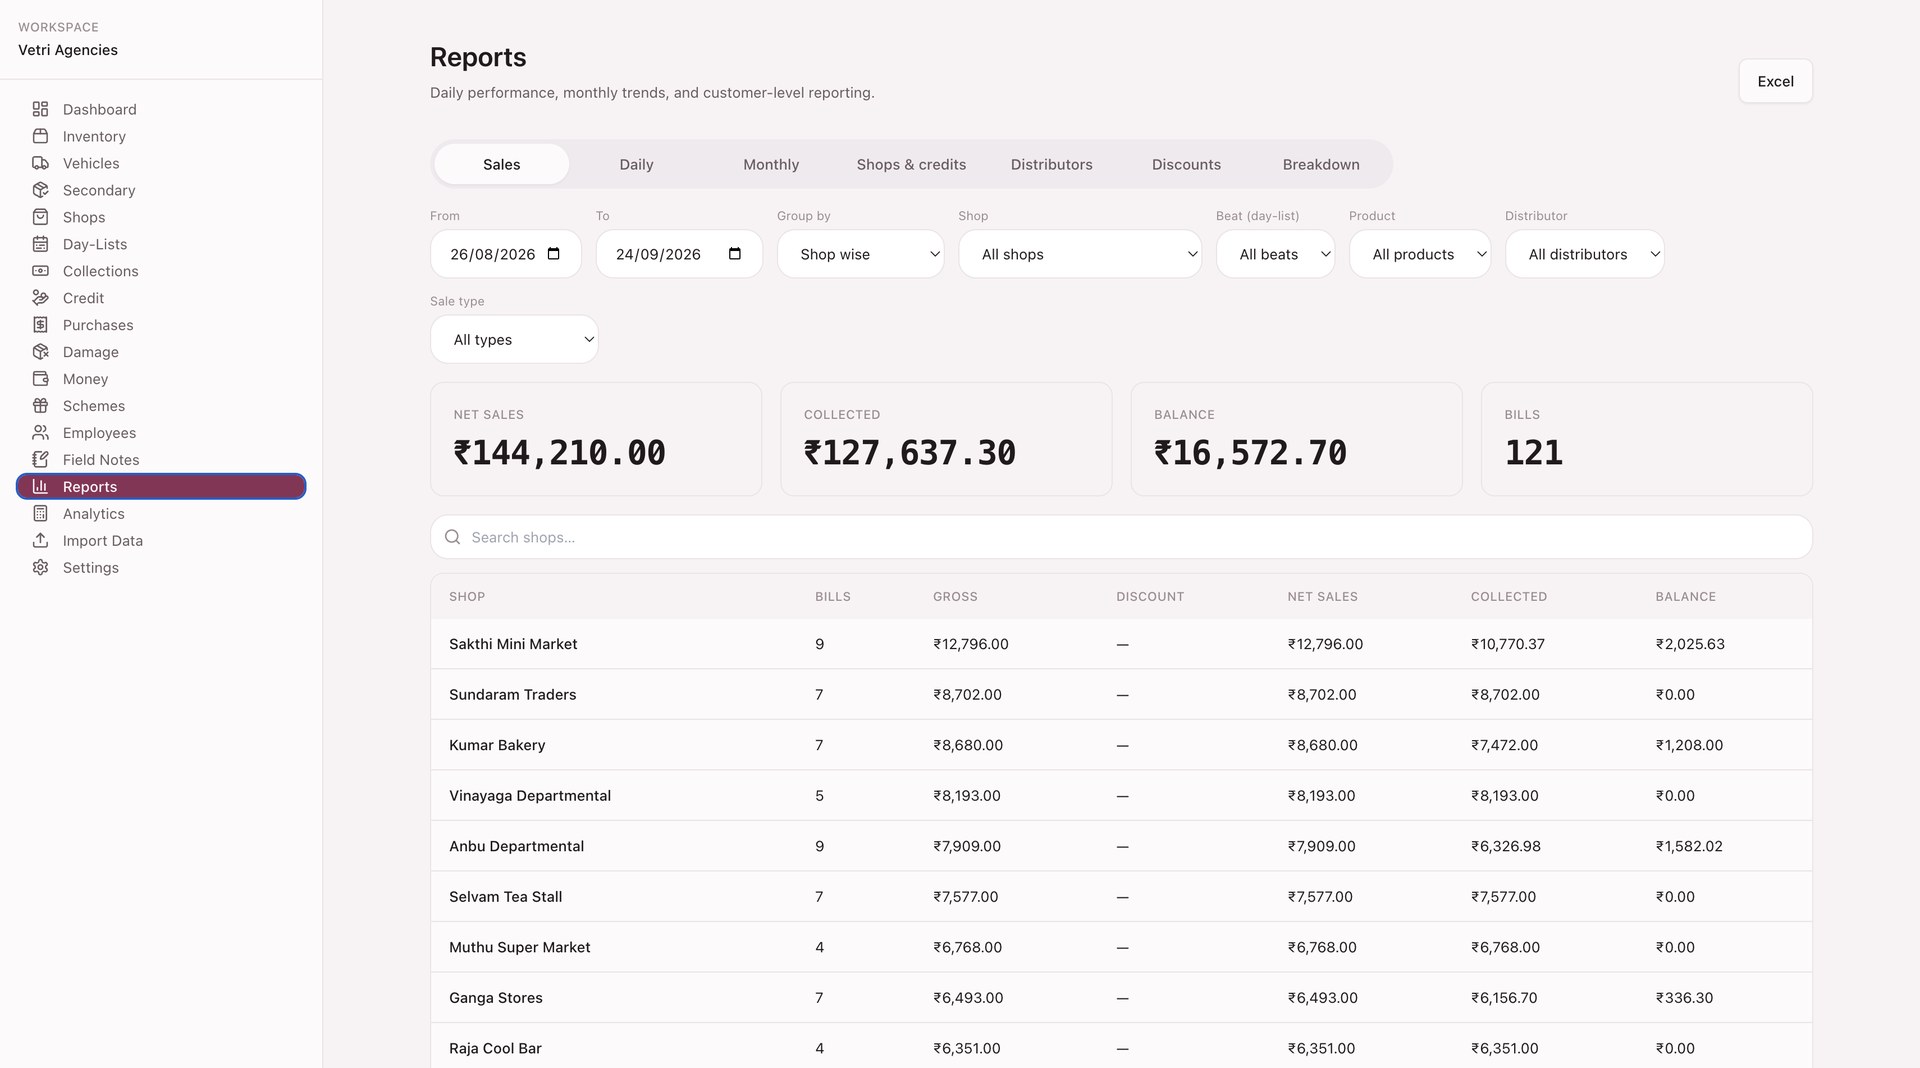Image resolution: width=1920 pixels, height=1068 pixels.
Task: Select the Credit hand-coins icon
Action: coord(40,298)
